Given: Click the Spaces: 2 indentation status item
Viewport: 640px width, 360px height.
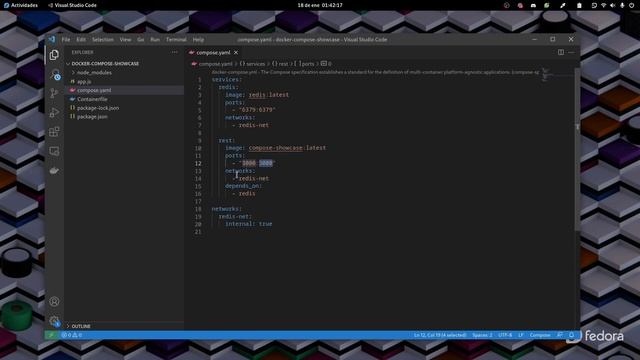Looking at the screenshot, I should (482, 335).
